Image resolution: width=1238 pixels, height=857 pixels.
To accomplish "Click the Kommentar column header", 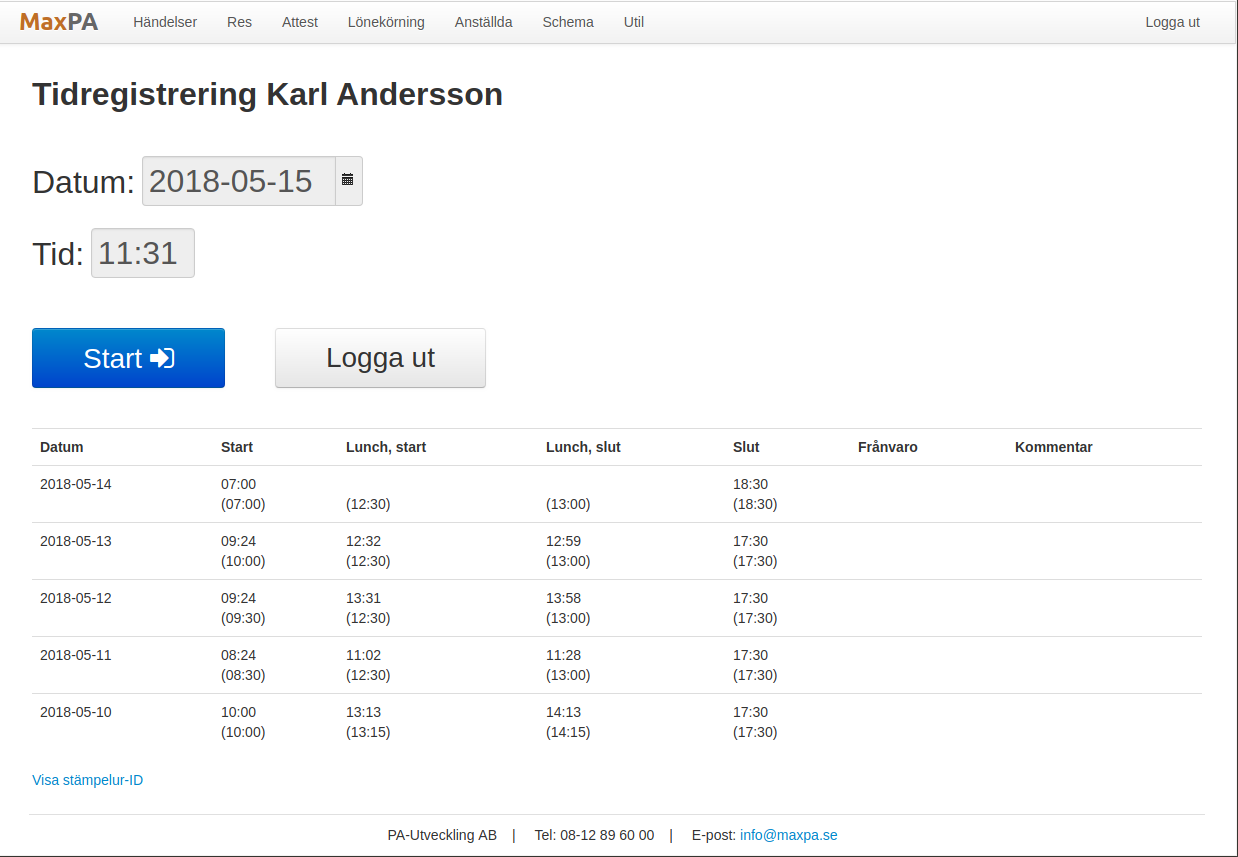I will click(1054, 447).
